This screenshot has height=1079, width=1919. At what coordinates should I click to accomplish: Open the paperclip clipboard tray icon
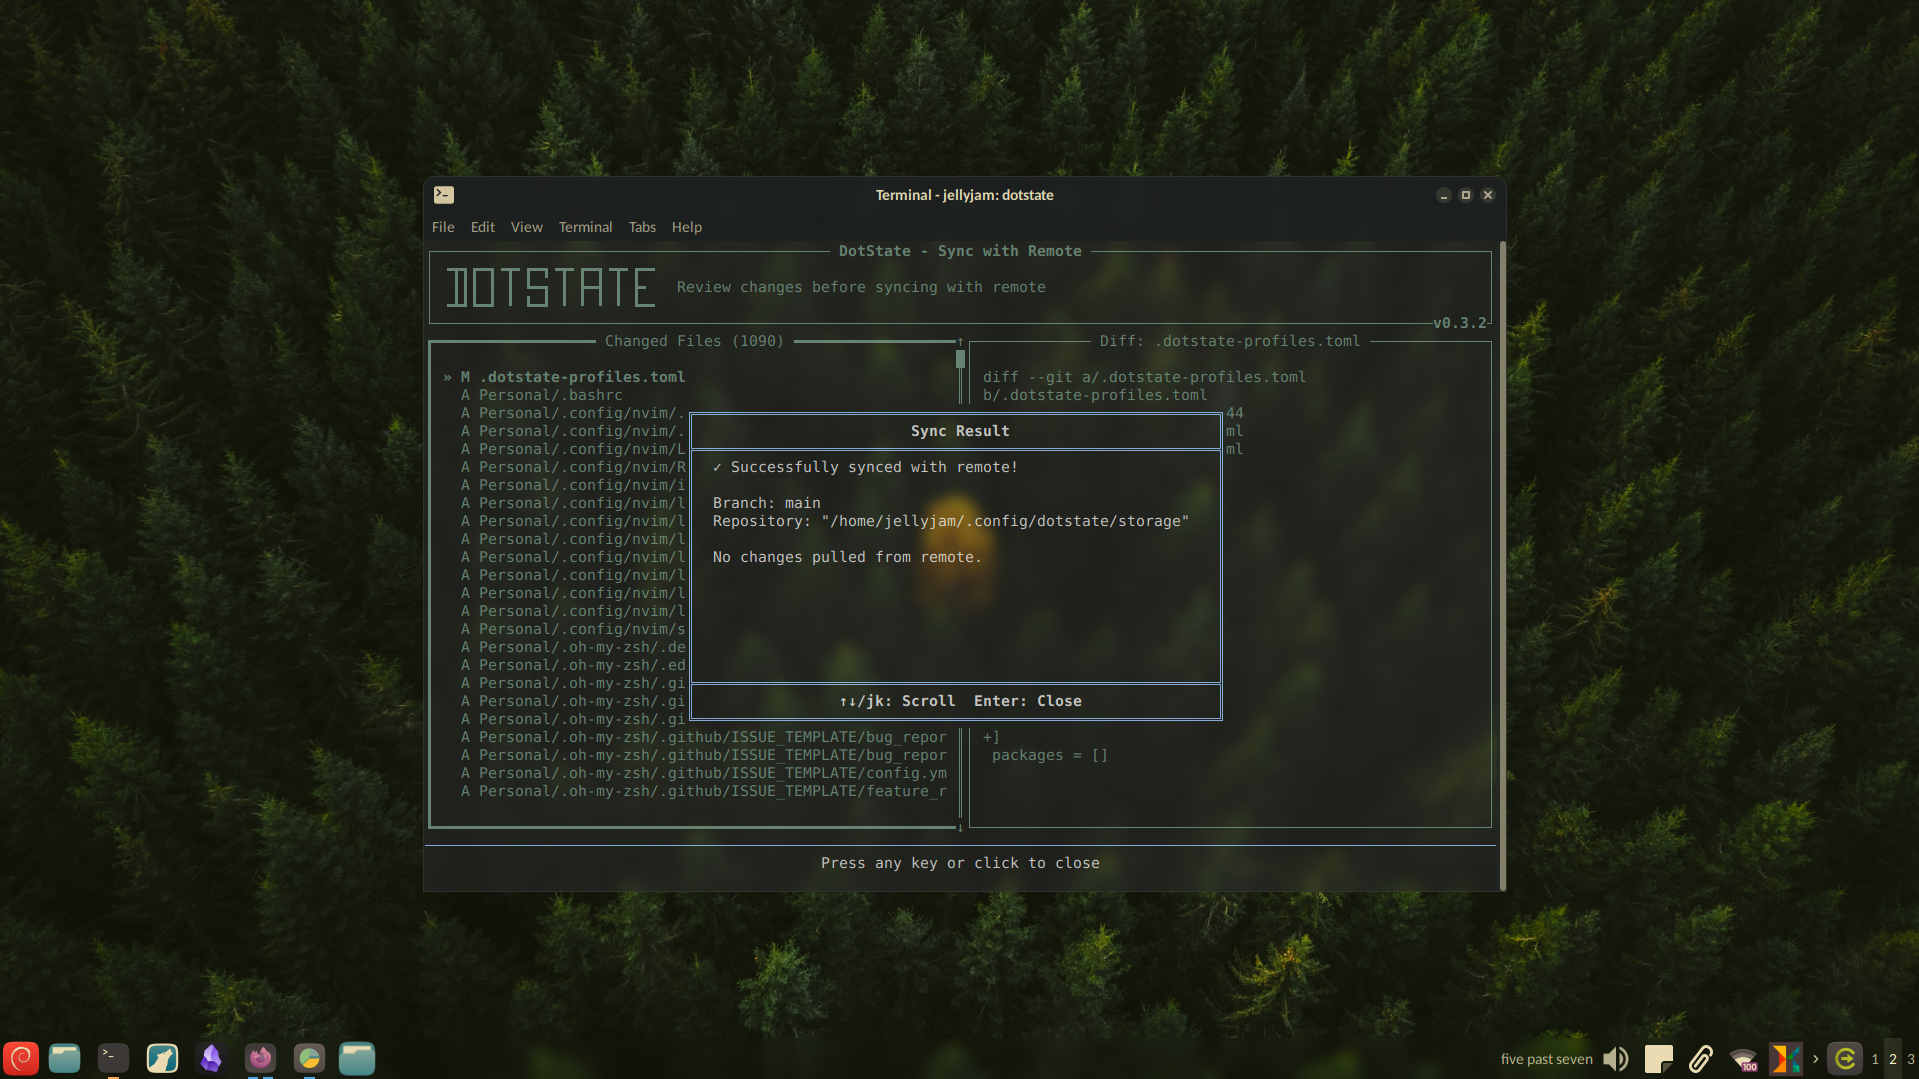pos(1700,1059)
